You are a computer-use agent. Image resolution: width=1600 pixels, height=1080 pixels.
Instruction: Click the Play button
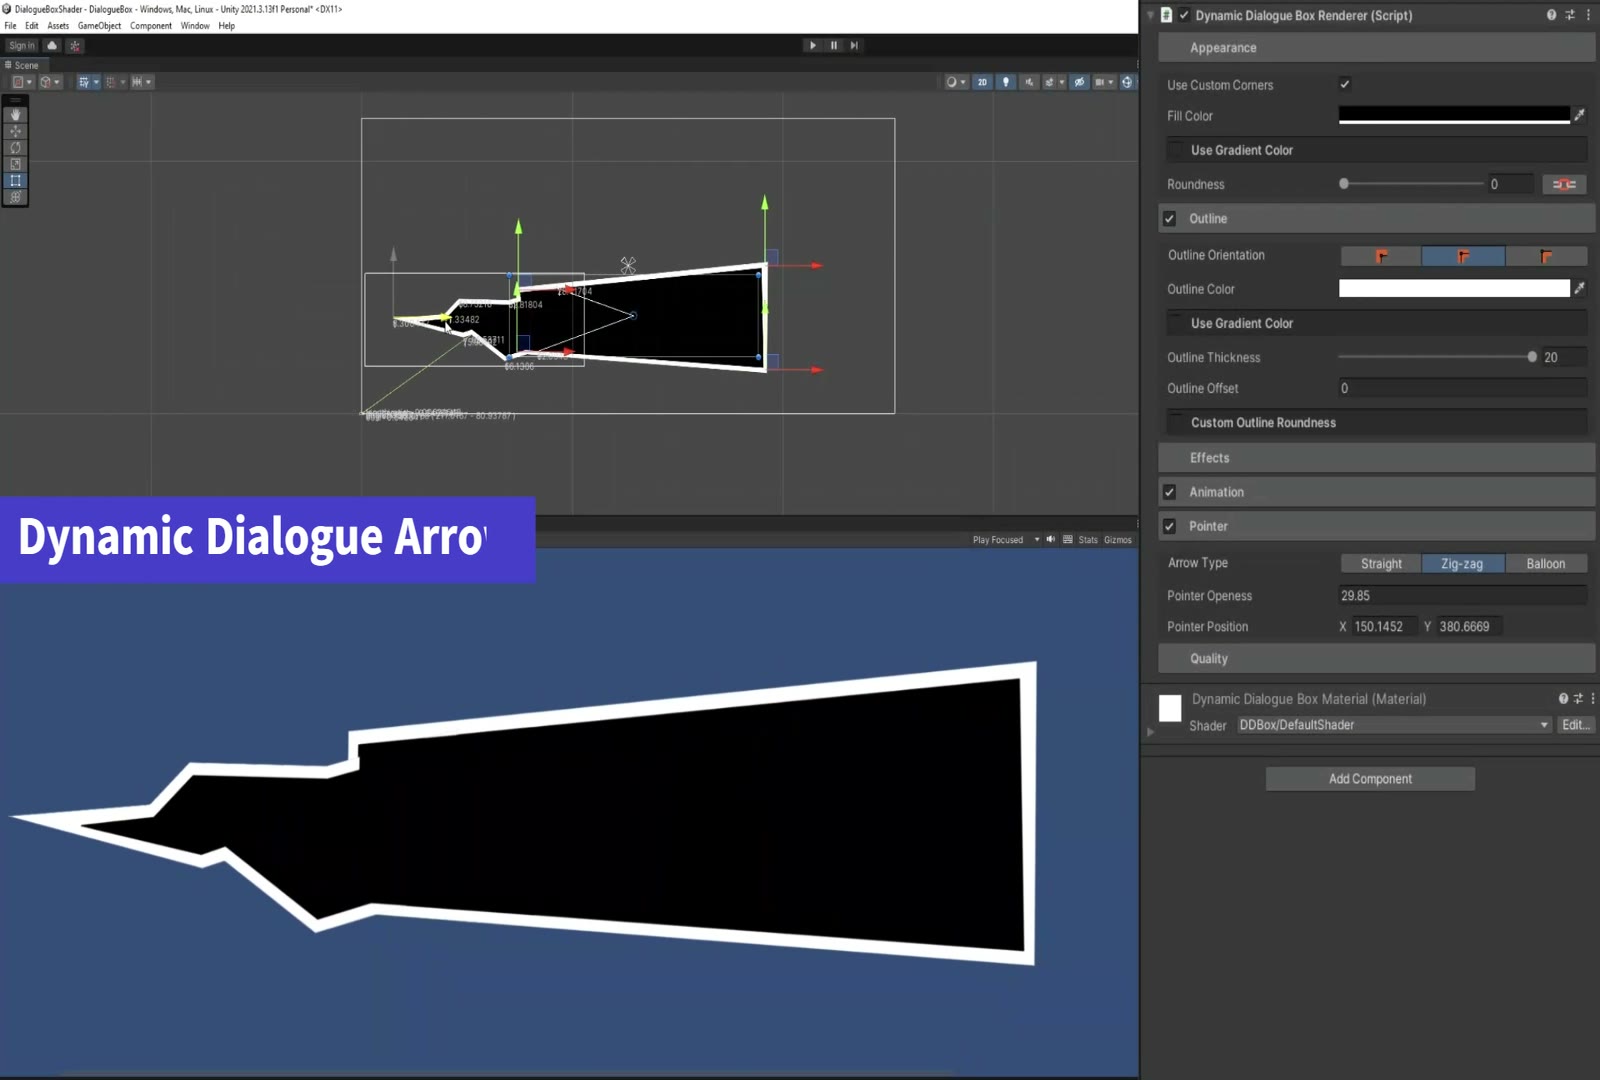813,45
